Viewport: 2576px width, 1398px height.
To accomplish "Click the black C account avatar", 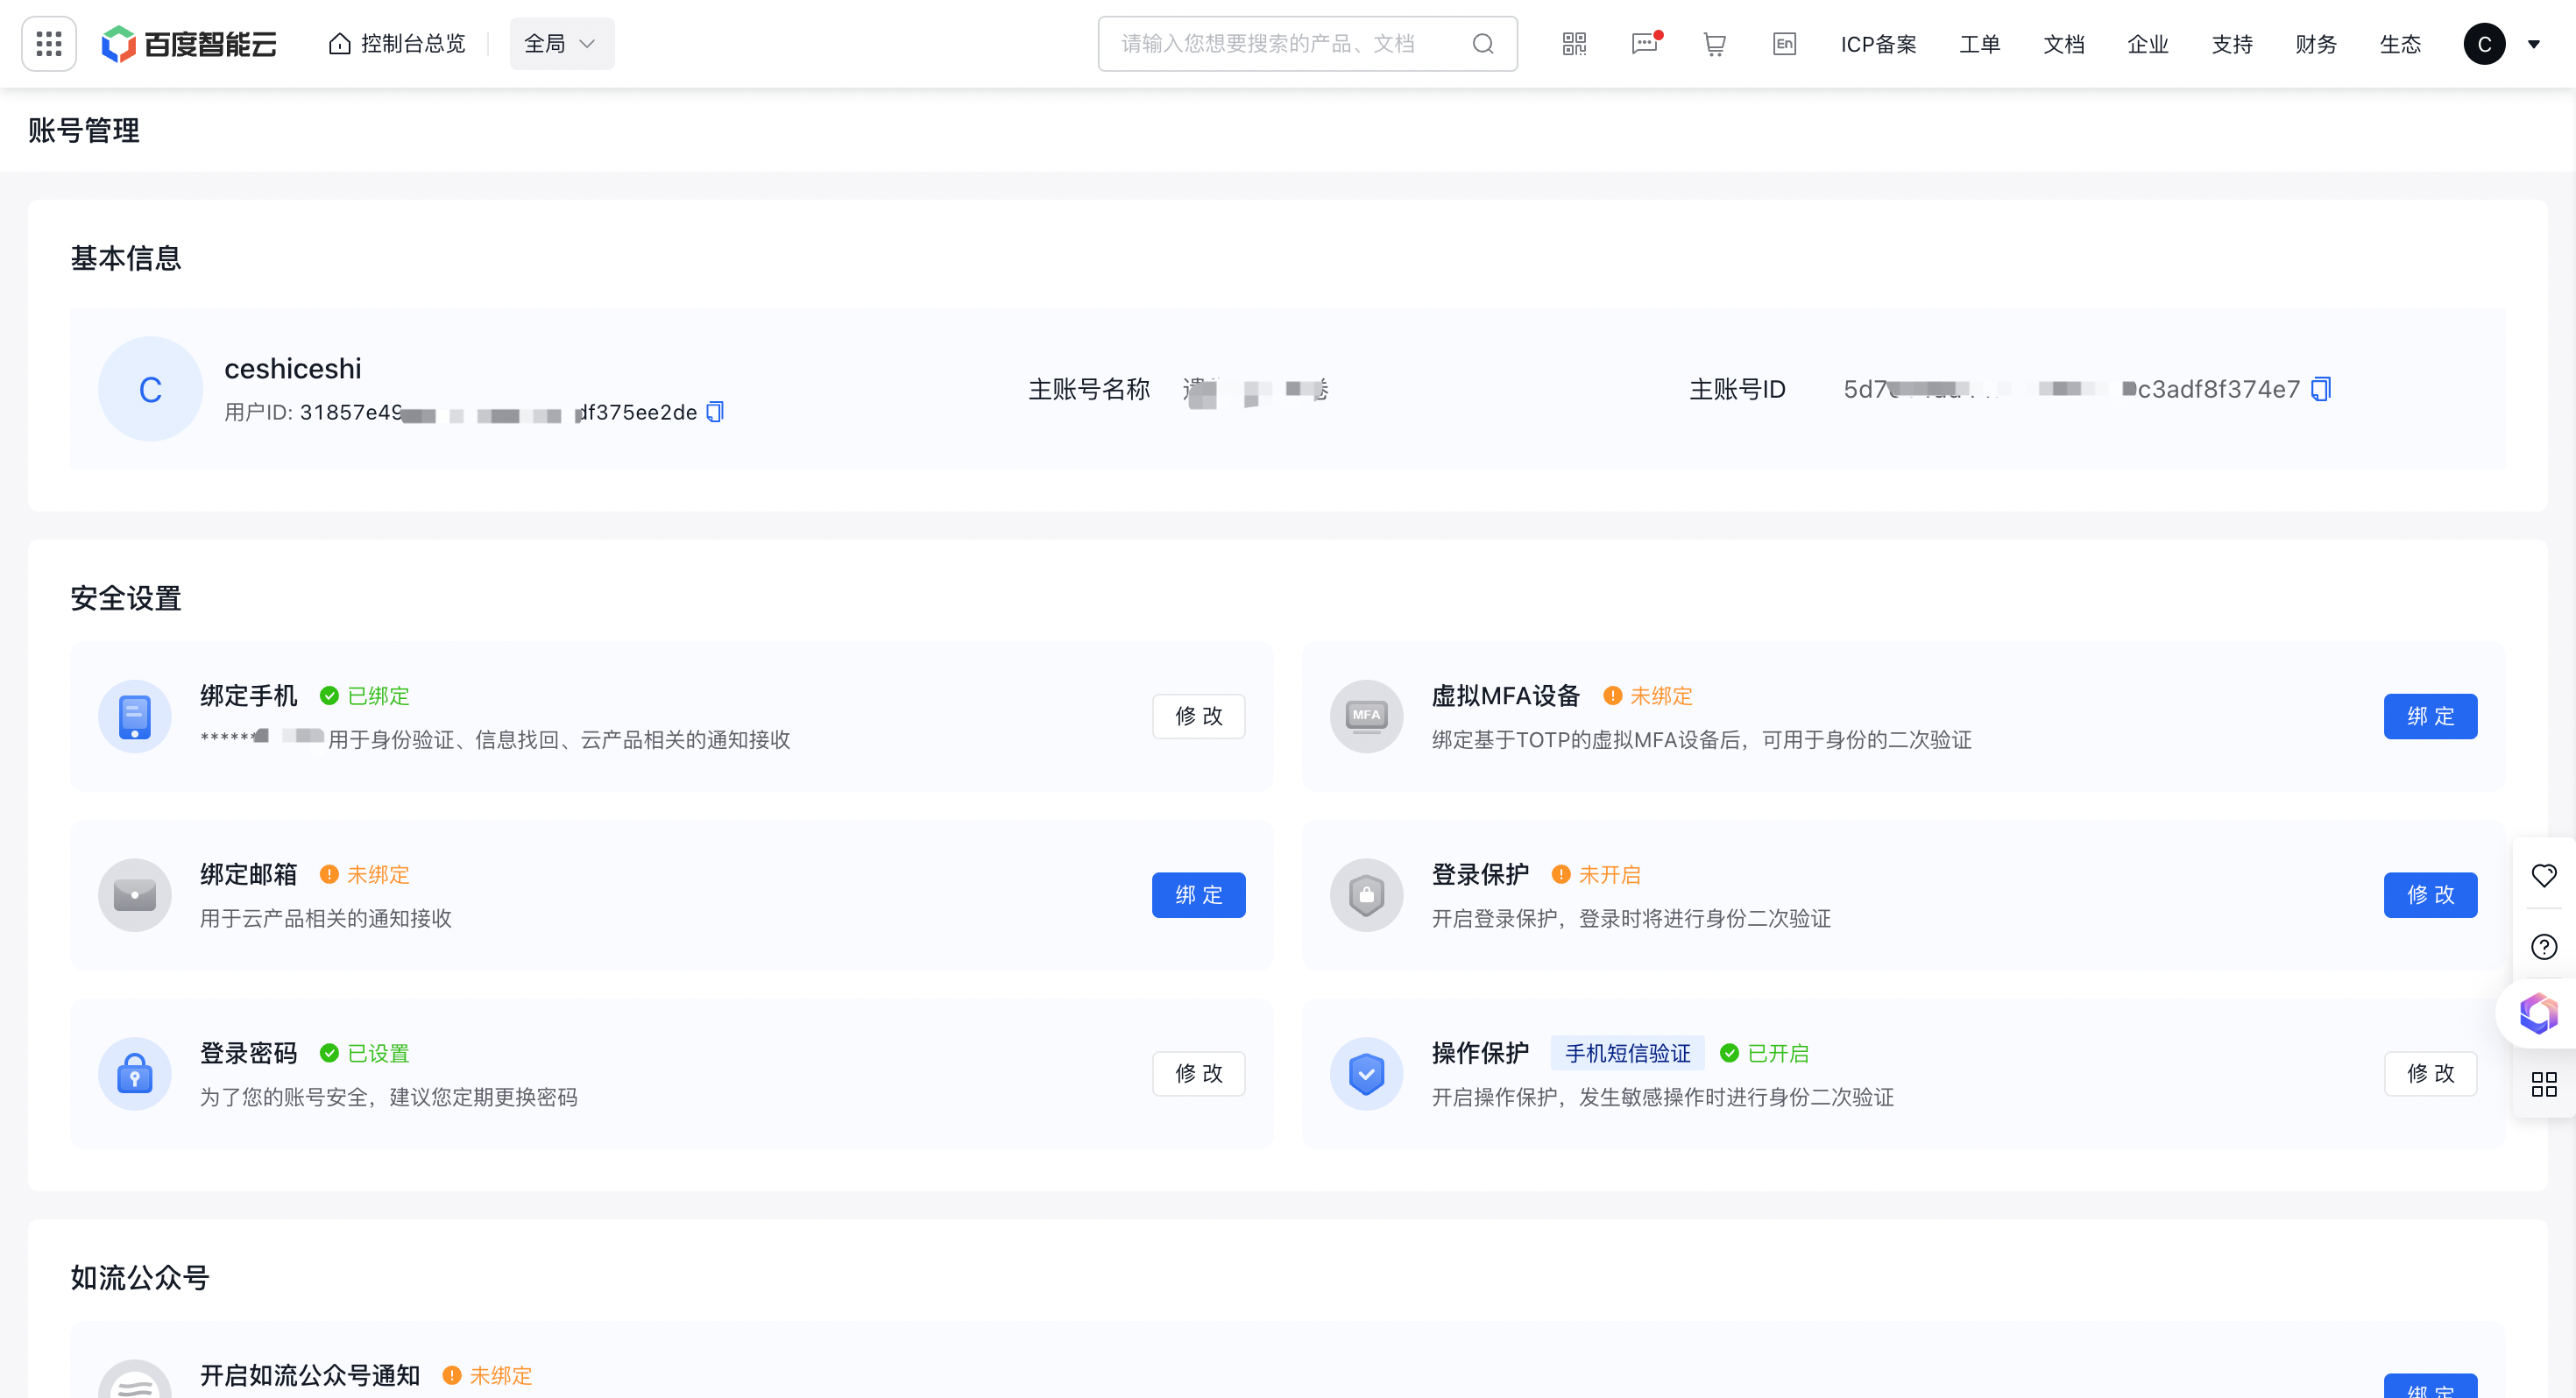I will coord(2484,44).
